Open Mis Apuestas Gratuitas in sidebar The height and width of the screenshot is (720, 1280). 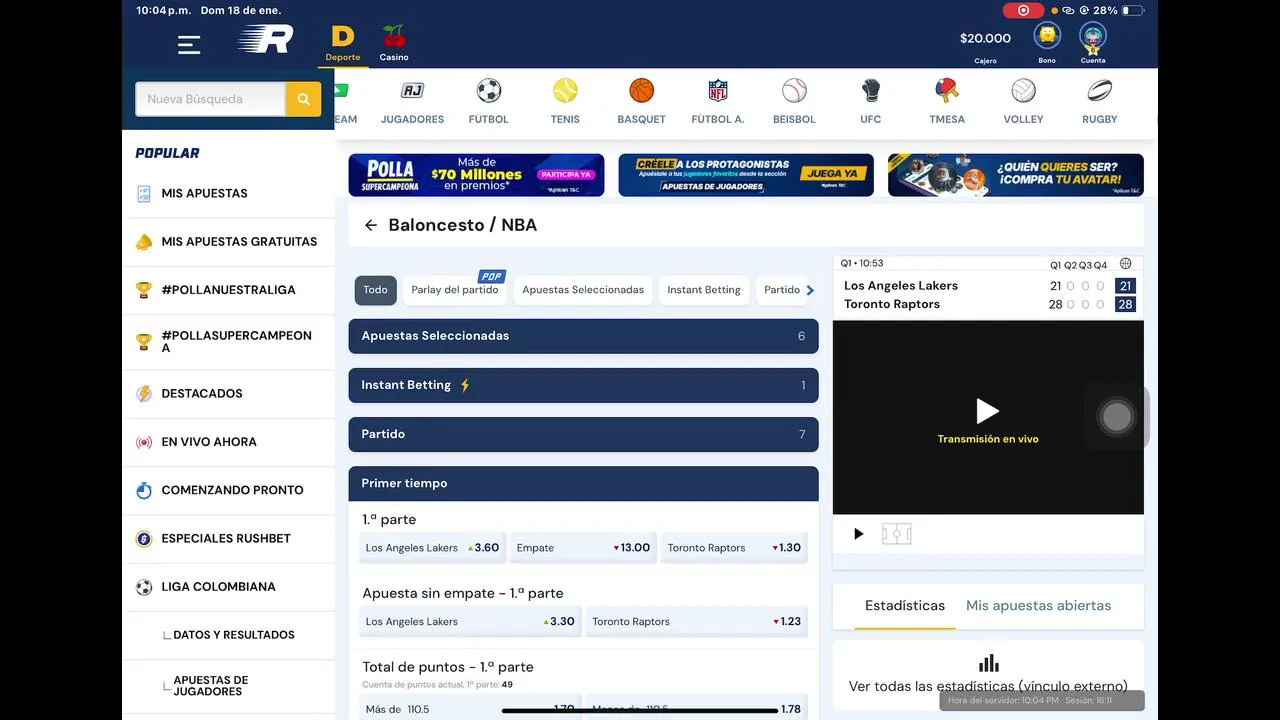(x=228, y=242)
